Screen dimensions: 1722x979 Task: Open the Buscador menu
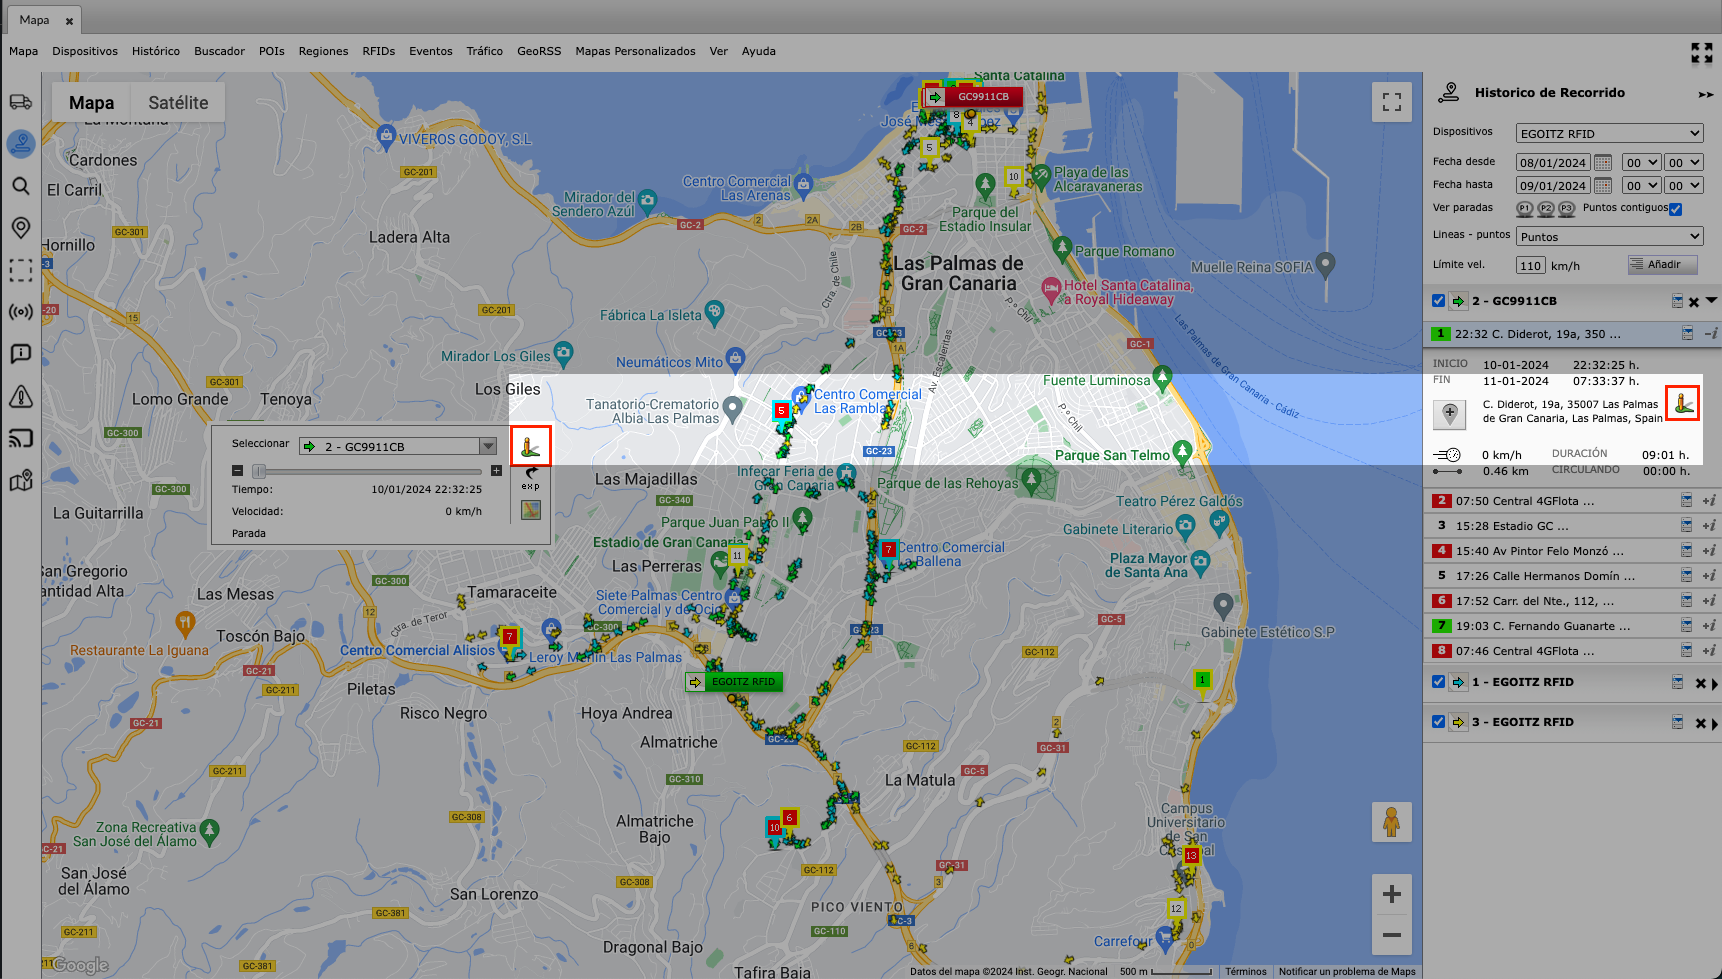[x=219, y=51]
